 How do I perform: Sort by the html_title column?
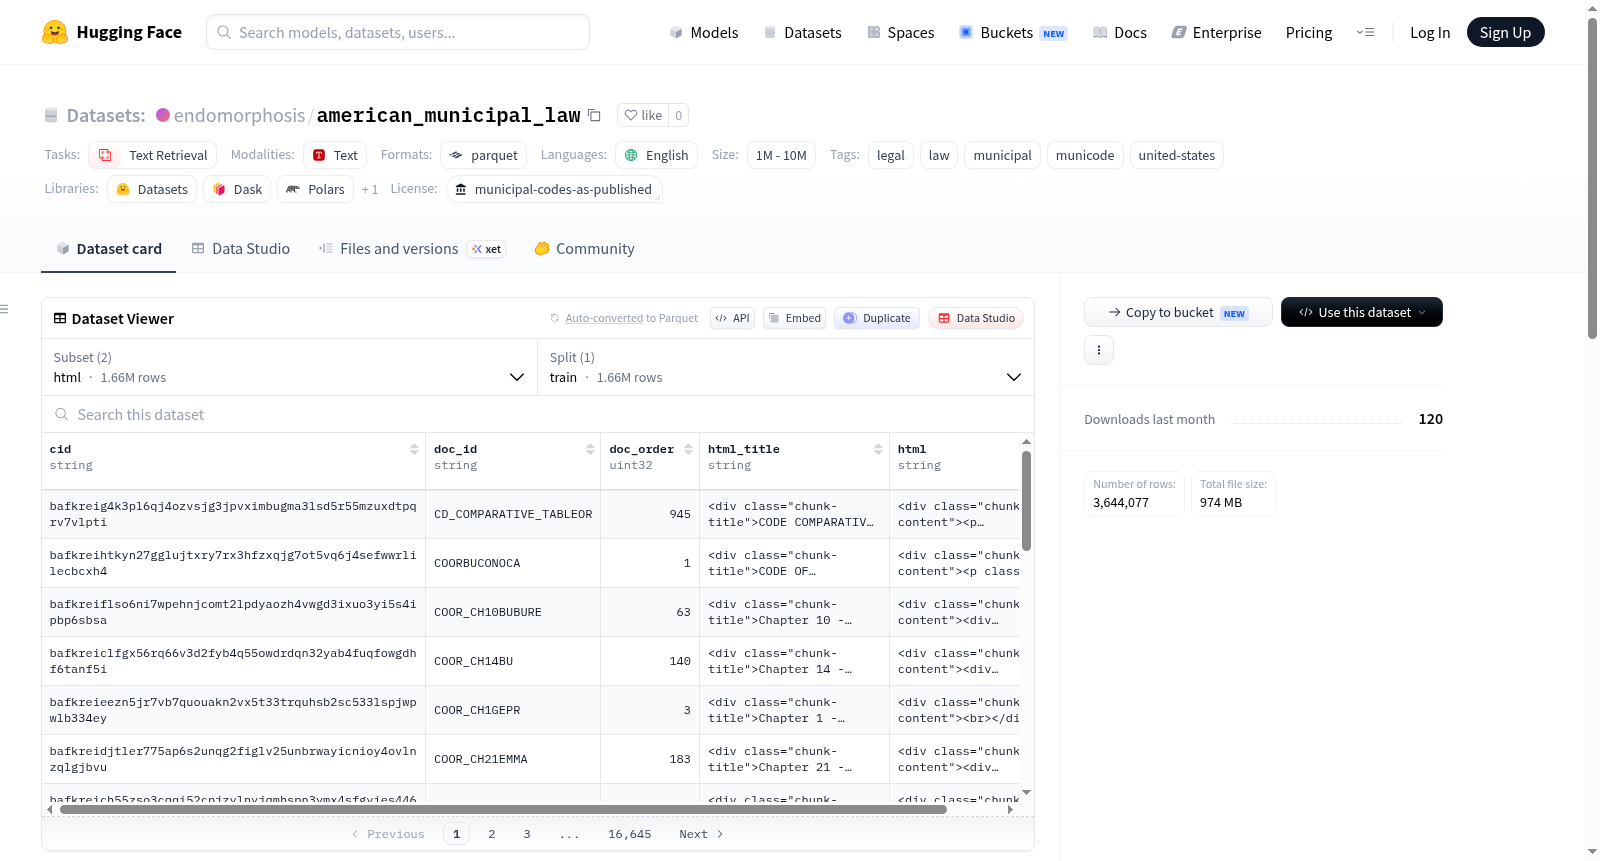coord(878,449)
